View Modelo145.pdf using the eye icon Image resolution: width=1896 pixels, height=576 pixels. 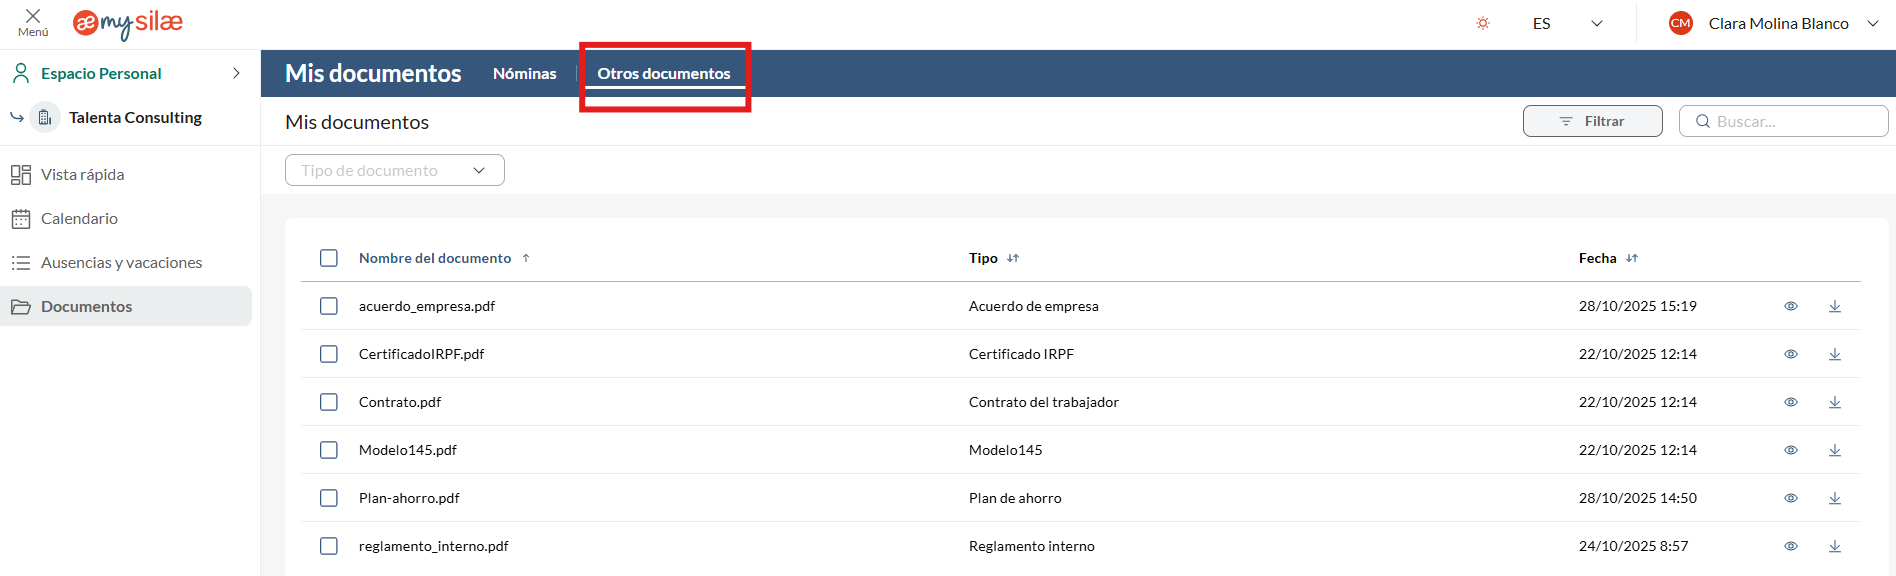coord(1791,450)
